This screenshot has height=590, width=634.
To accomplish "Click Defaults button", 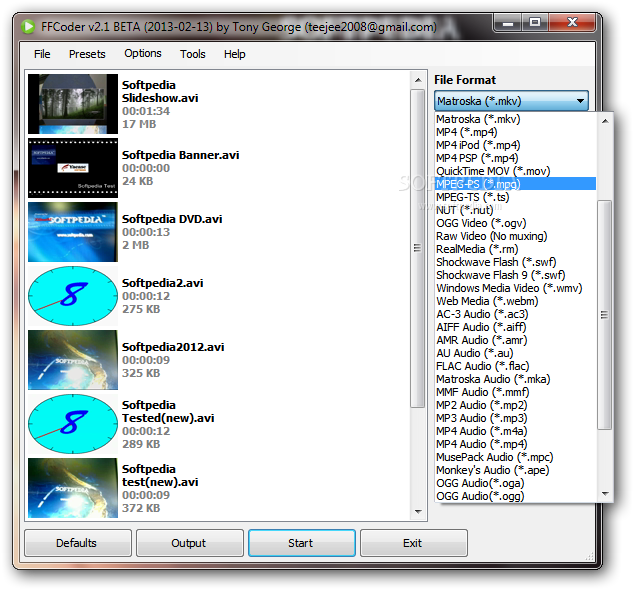I will (x=78, y=543).
